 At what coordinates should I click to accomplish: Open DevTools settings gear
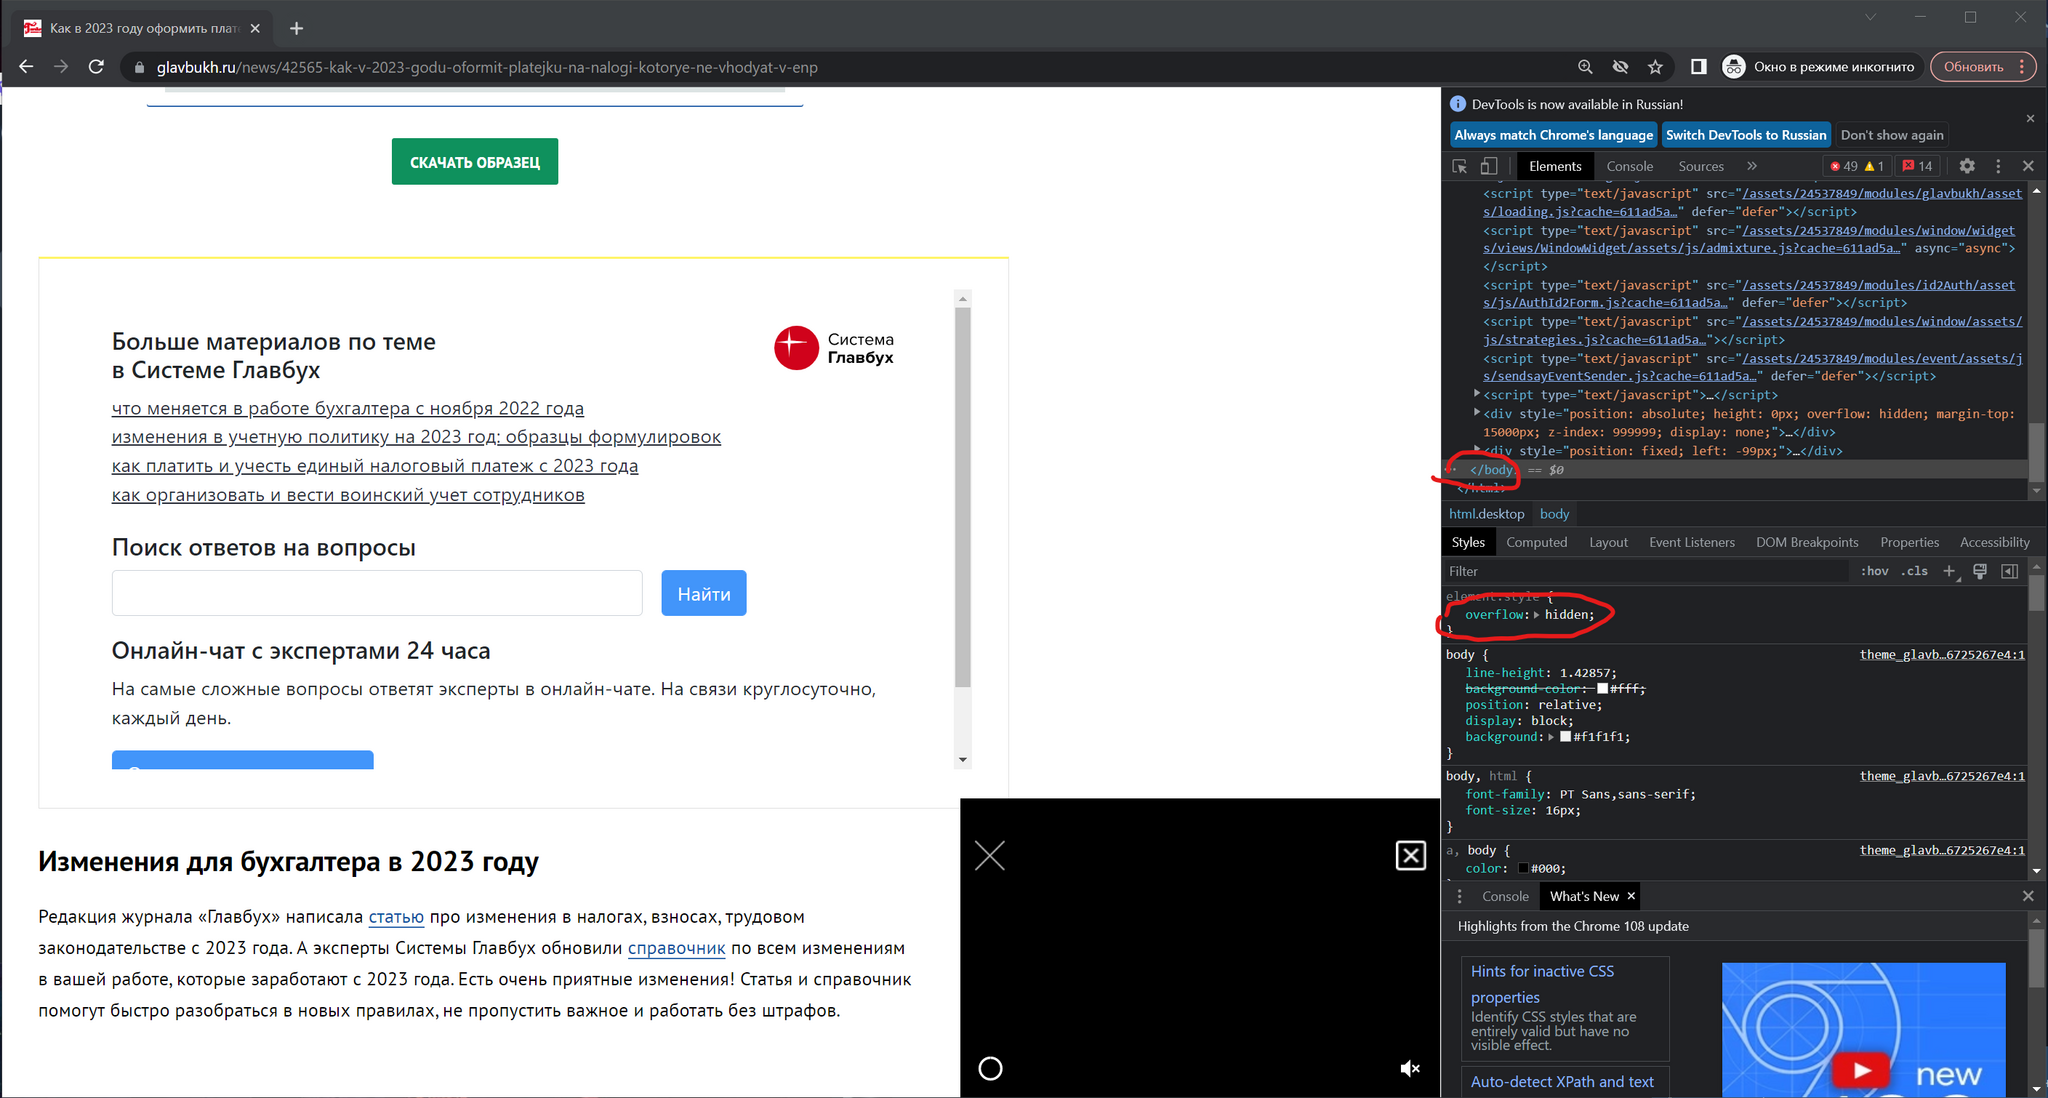click(x=1967, y=166)
